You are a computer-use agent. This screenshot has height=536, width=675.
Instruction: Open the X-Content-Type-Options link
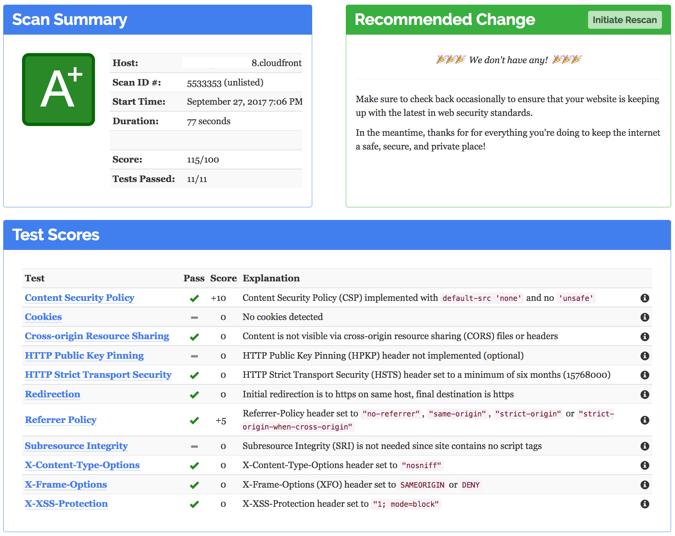pyautogui.click(x=82, y=465)
